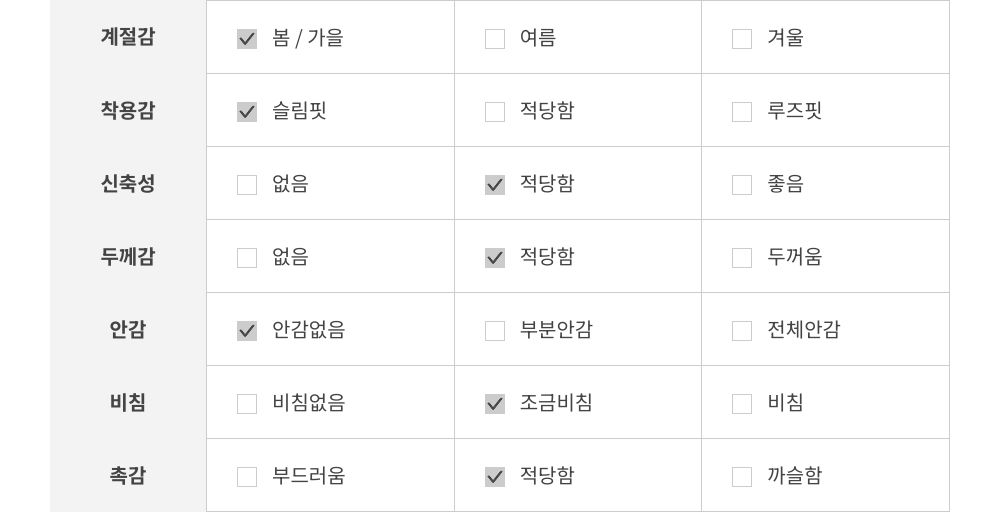Check 없음 in the 신축성 row

point(247,185)
